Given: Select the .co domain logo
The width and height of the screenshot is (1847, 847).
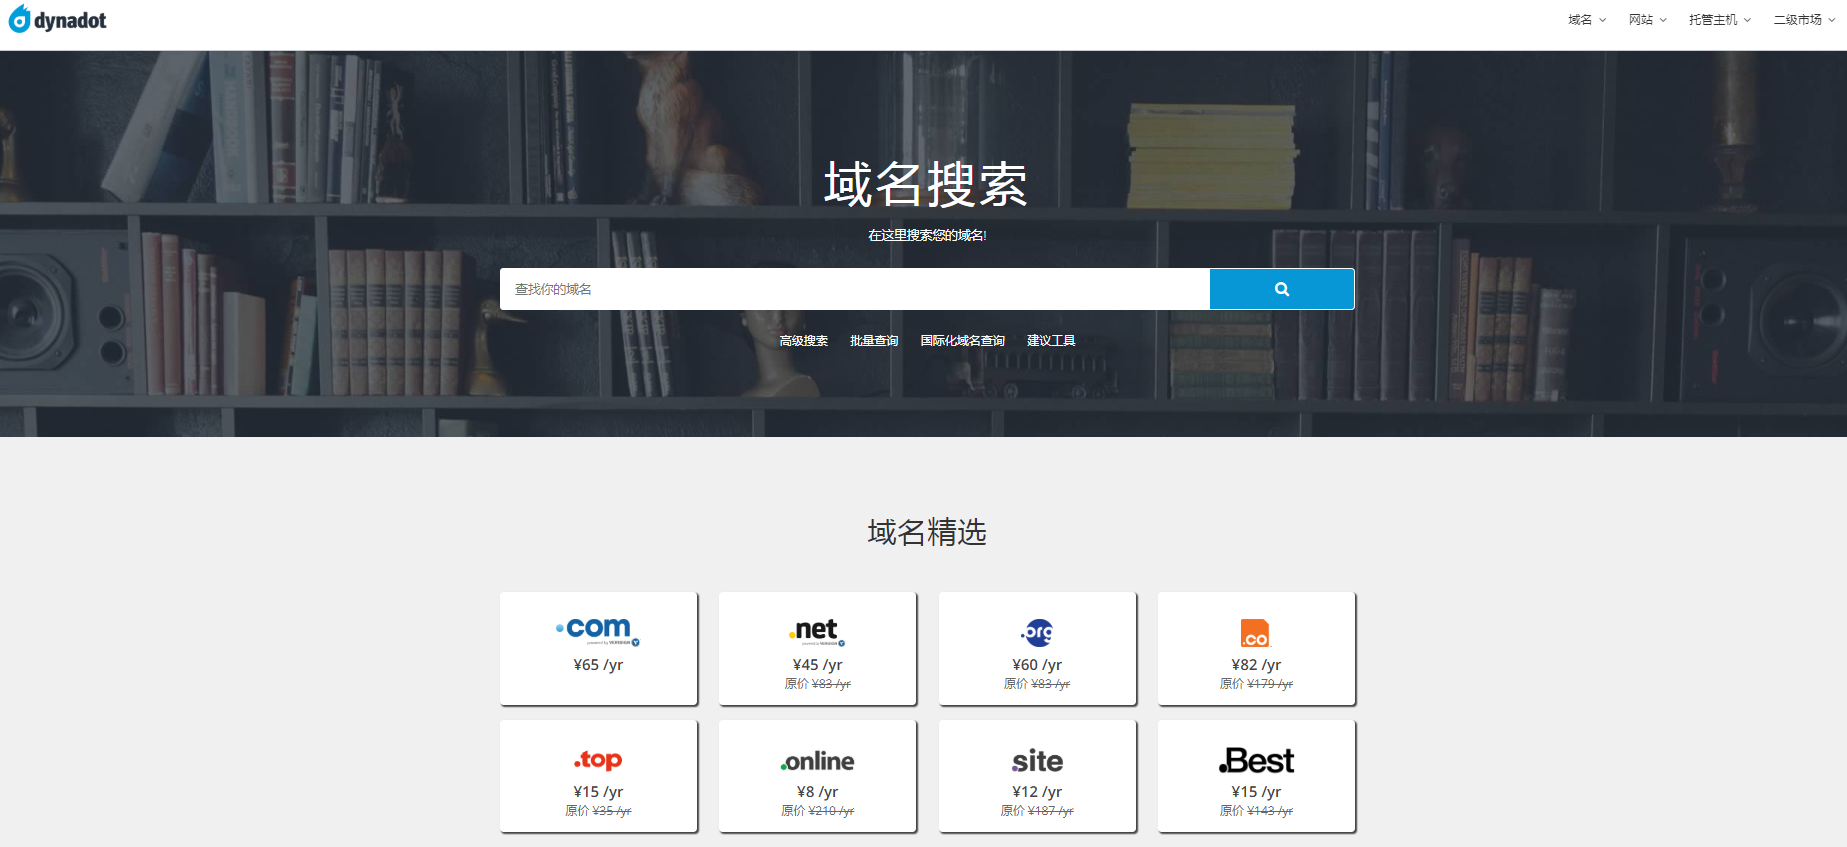Looking at the screenshot, I should pyautogui.click(x=1256, y=633).
